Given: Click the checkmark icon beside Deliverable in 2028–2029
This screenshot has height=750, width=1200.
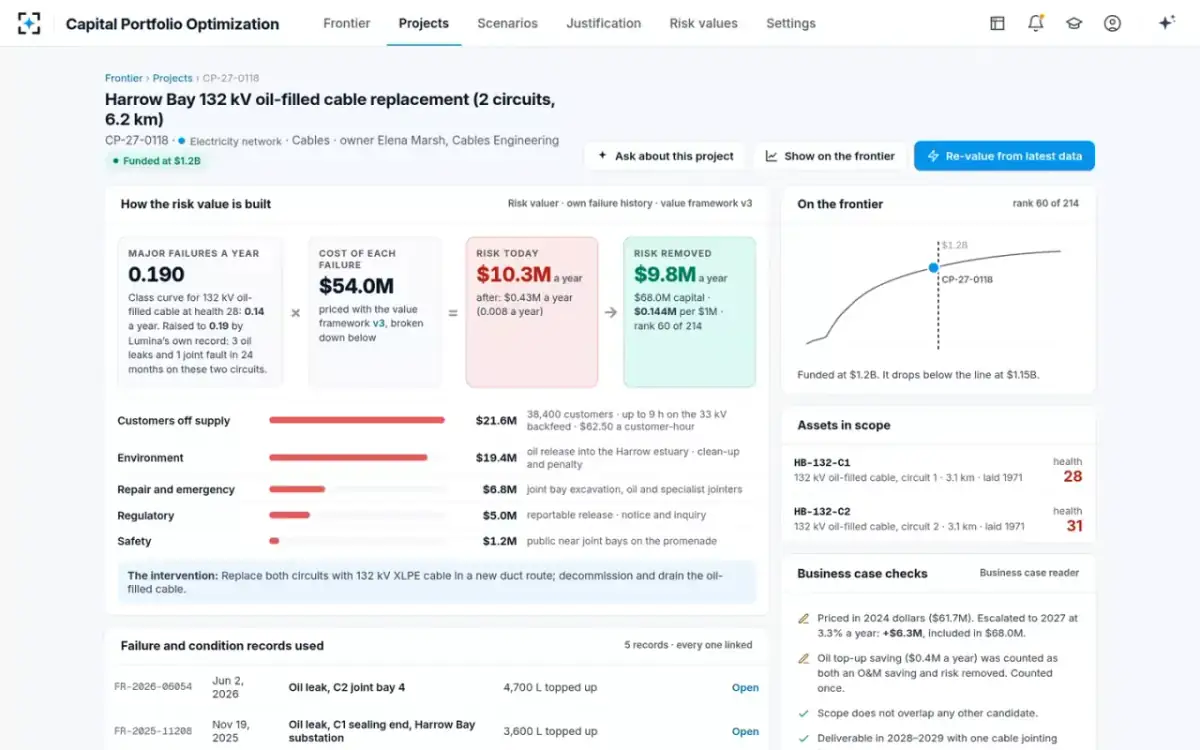Looking at the screenshot, I should (803, 739).
